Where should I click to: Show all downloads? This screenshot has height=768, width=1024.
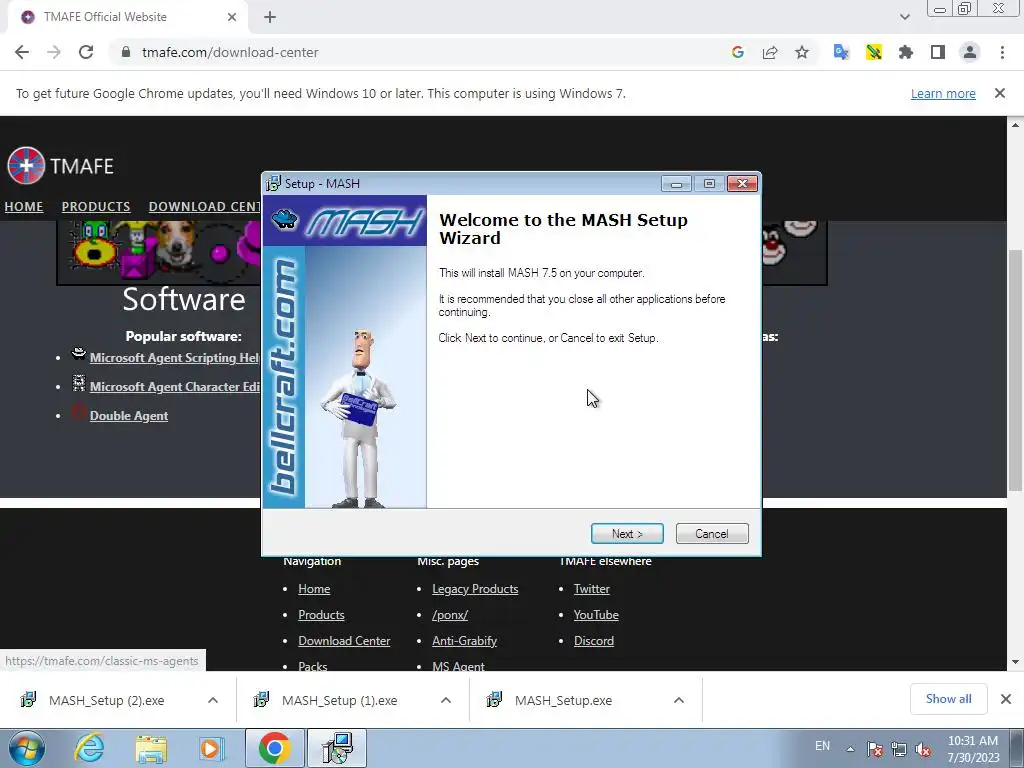tap(948, 699)
